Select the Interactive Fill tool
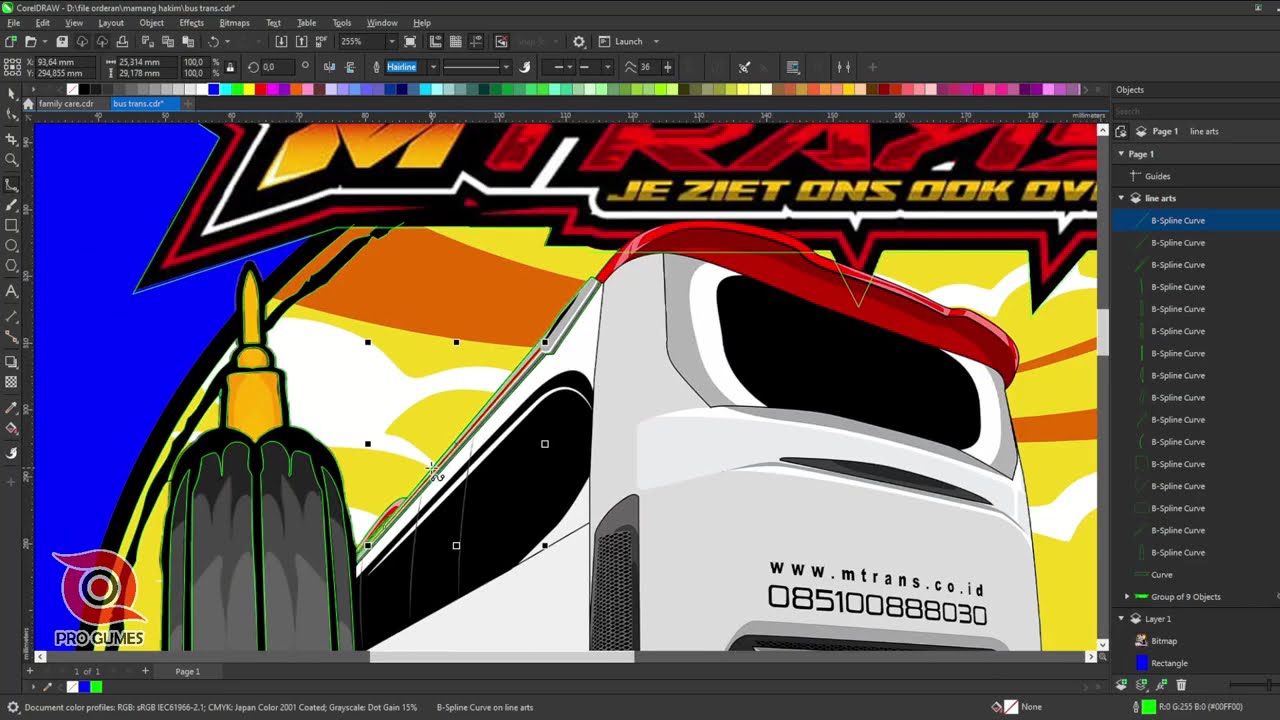The image size is (1280, 720). click(12, 429)
